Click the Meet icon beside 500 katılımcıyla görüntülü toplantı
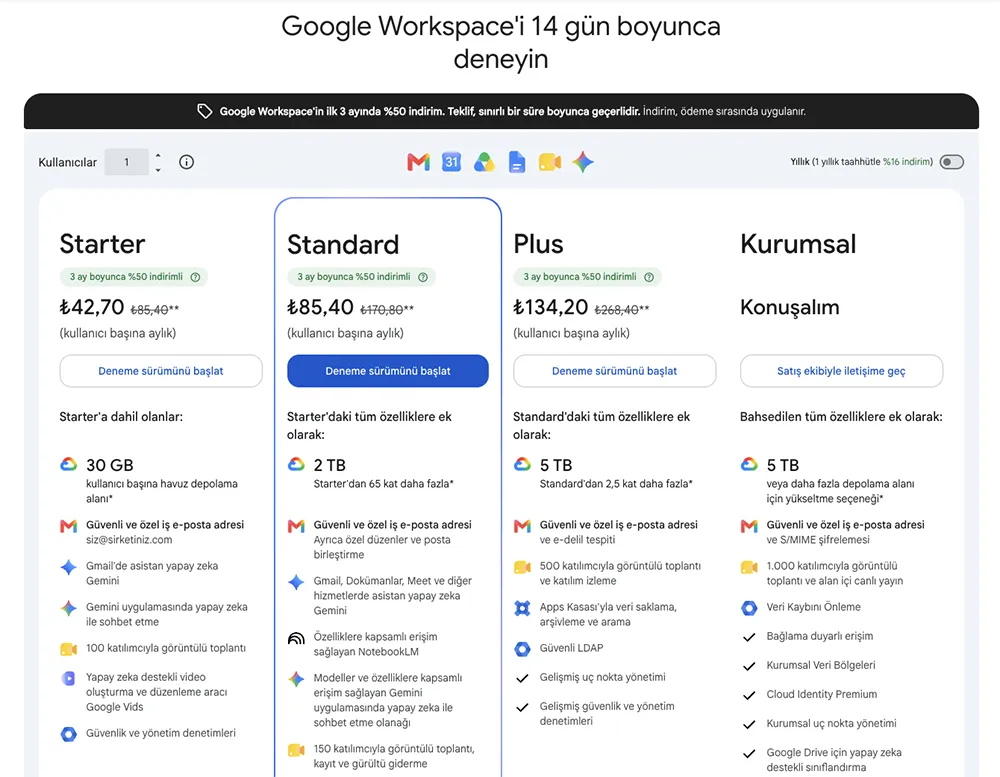This screenshot has width=1000, height=777. 522,567
